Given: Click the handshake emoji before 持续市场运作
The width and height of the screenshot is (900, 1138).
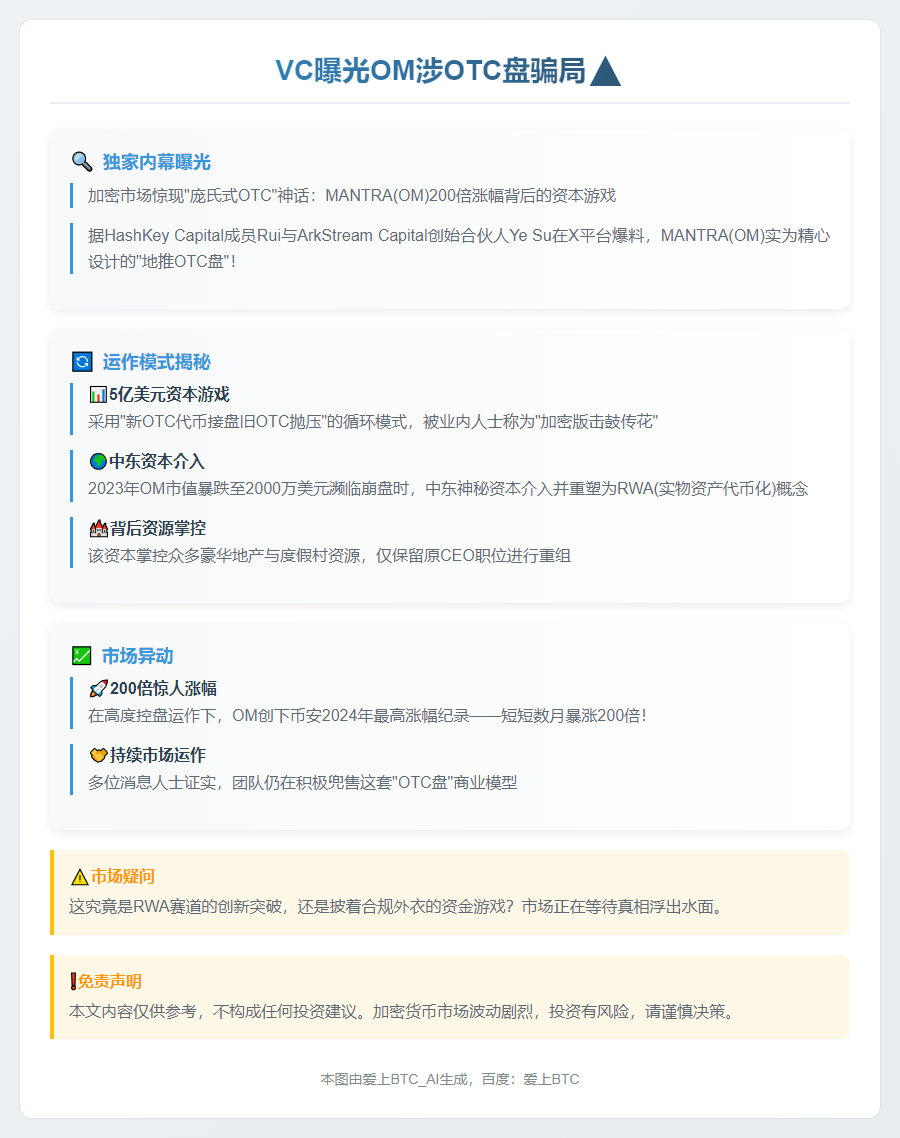Looking at the screenshot, I should tap(98, 756).
